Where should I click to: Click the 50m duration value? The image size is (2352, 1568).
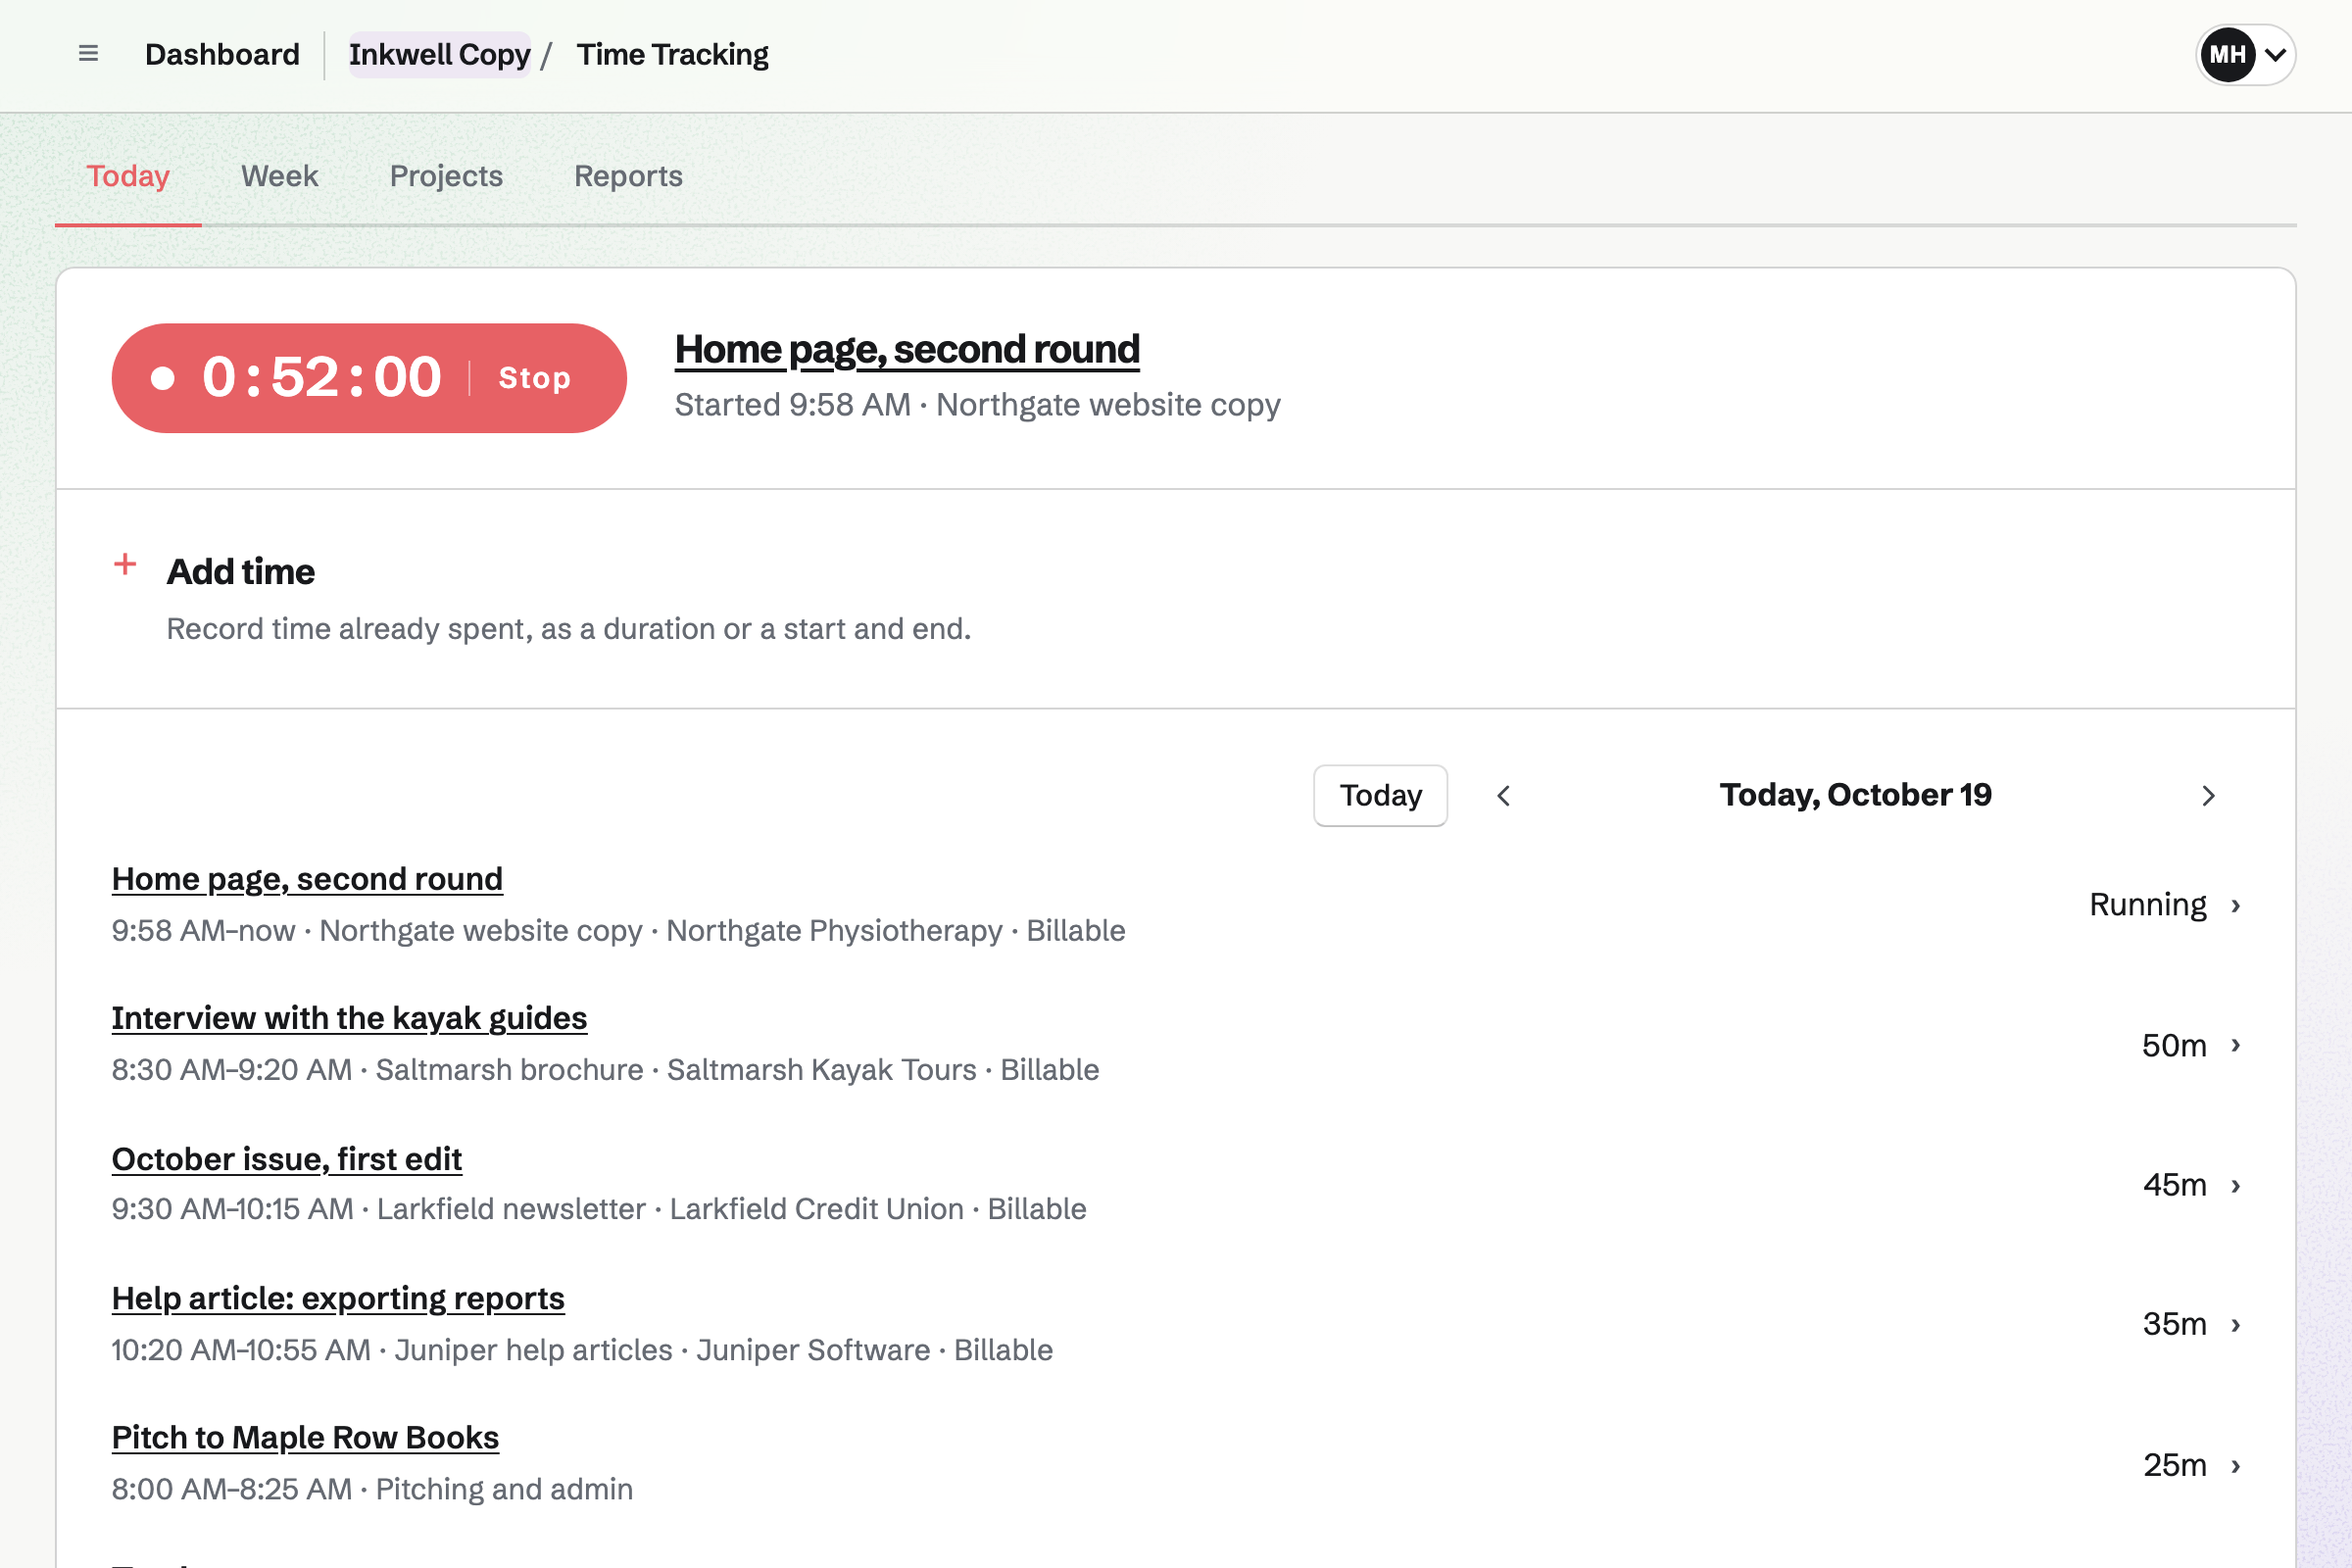(2174, 1045)
